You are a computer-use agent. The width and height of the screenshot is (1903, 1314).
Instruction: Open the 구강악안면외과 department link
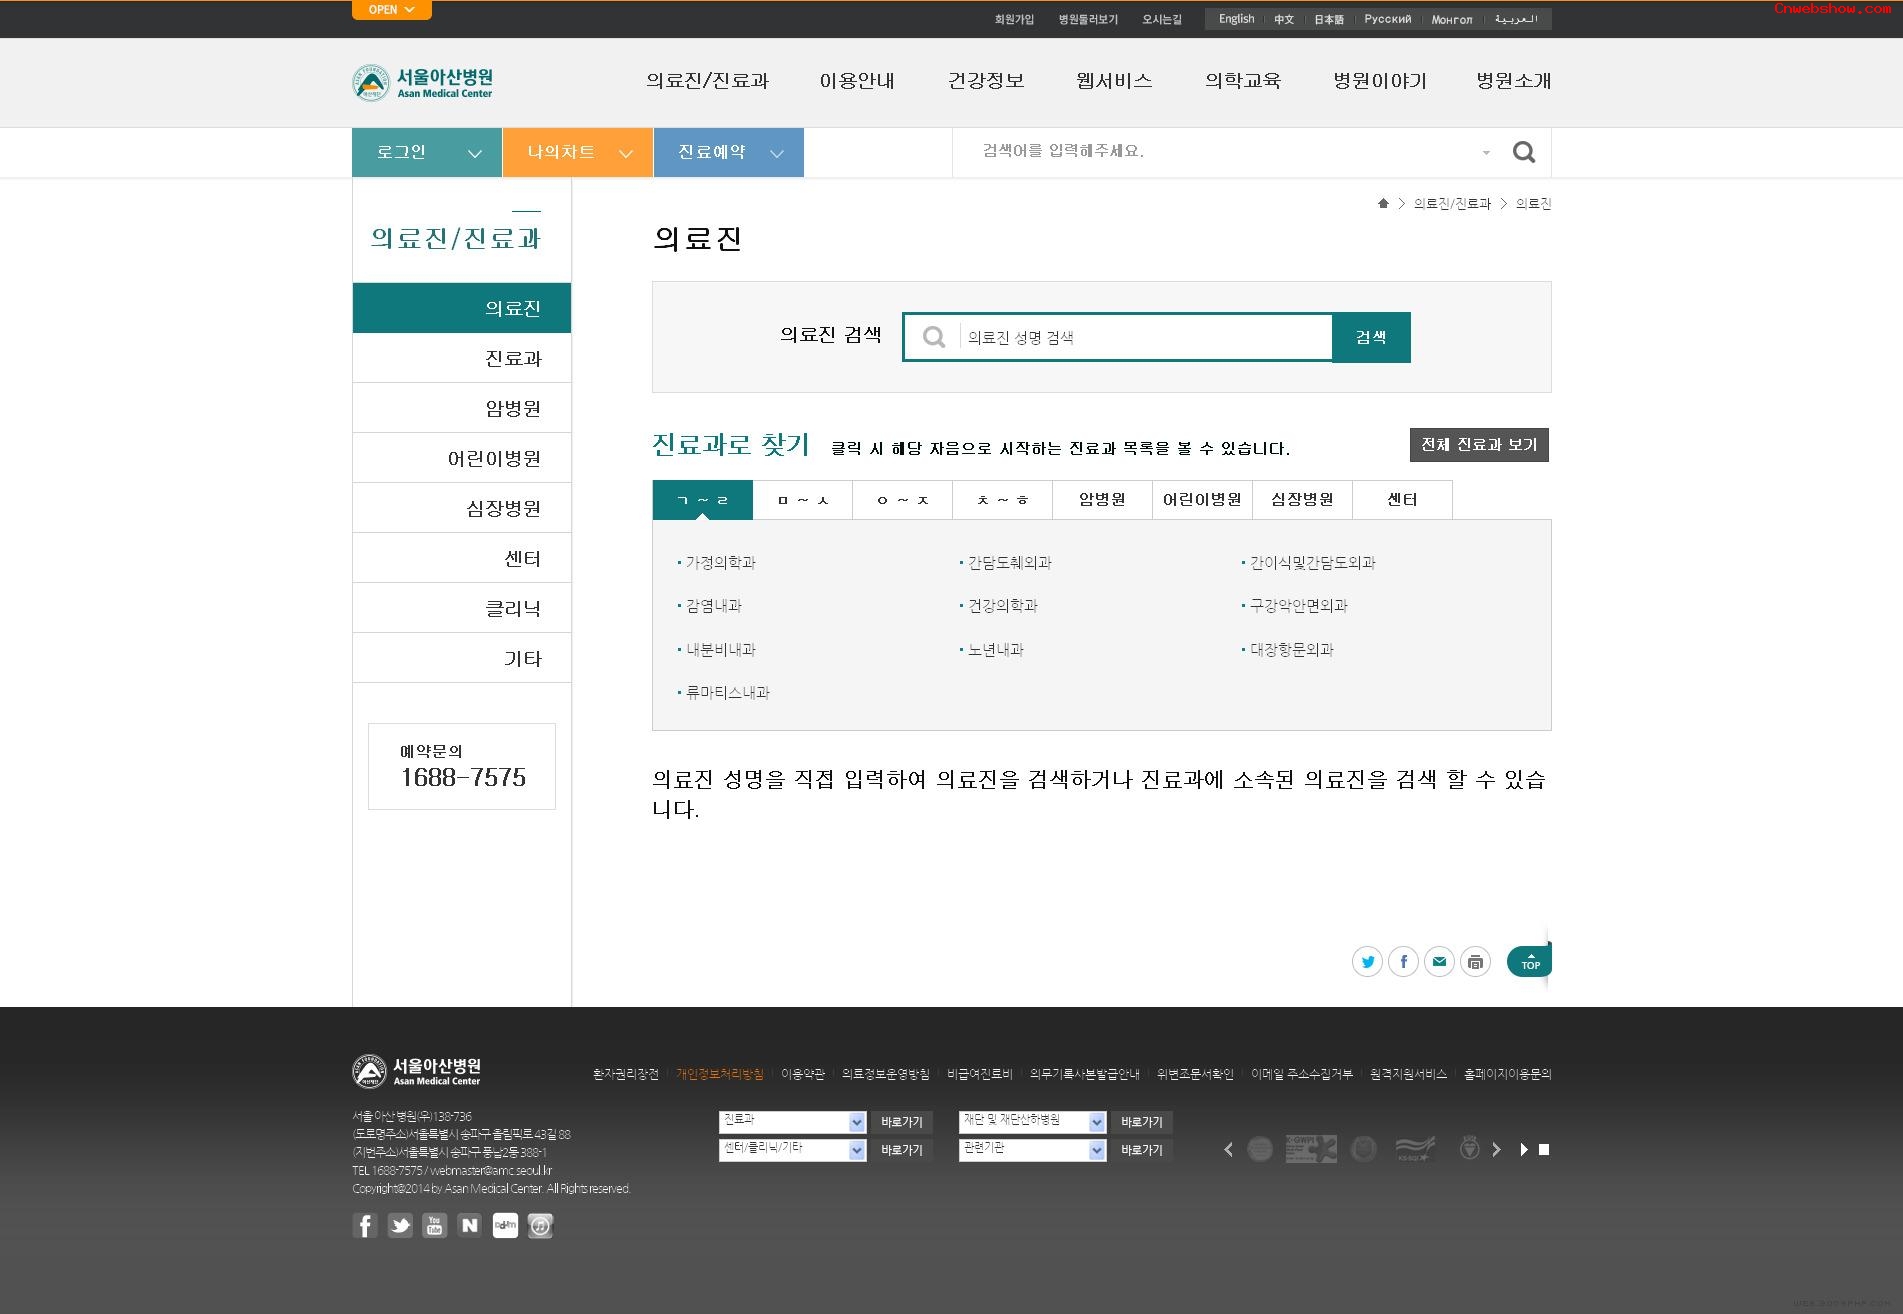coord(1298,606)
